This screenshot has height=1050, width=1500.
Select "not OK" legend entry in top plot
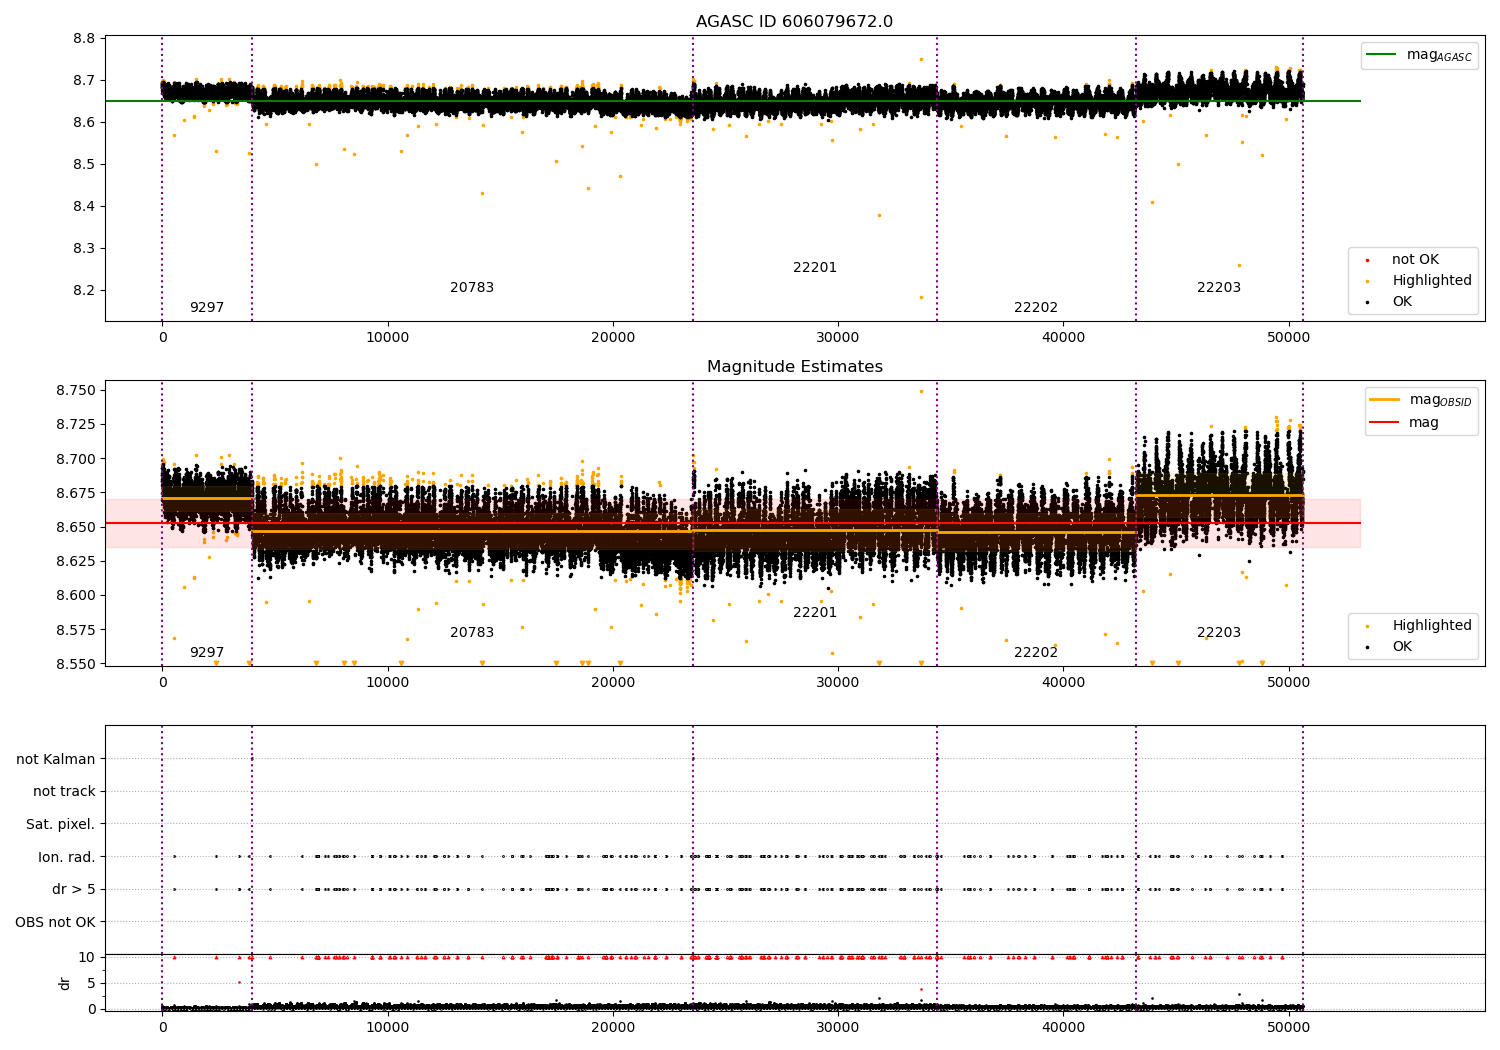tap(1415, 260)
